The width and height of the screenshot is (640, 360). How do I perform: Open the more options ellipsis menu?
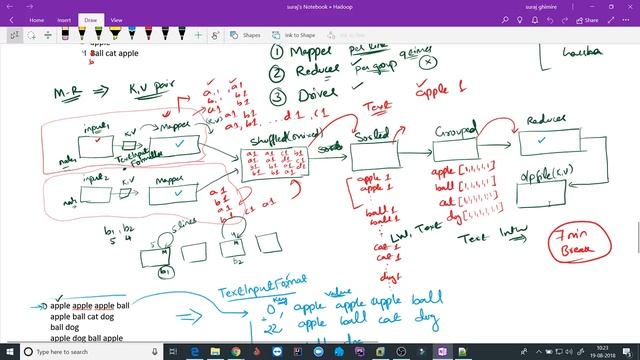(626, 20)
